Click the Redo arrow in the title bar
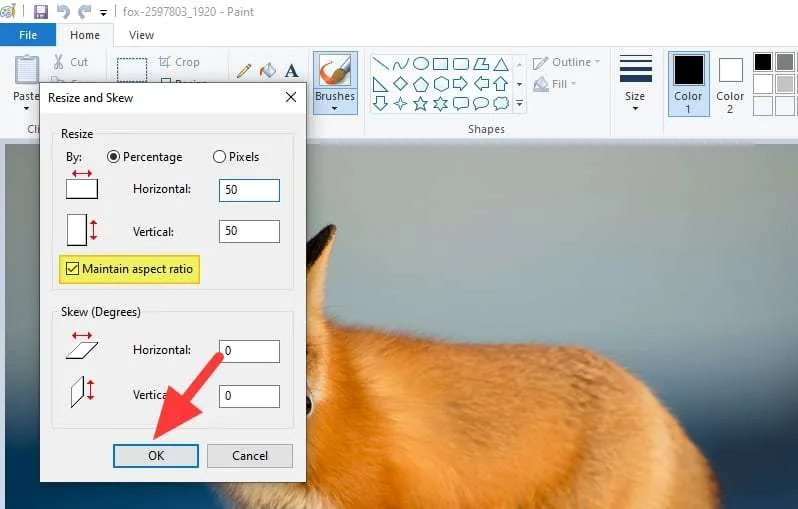 tap(84, 11)
